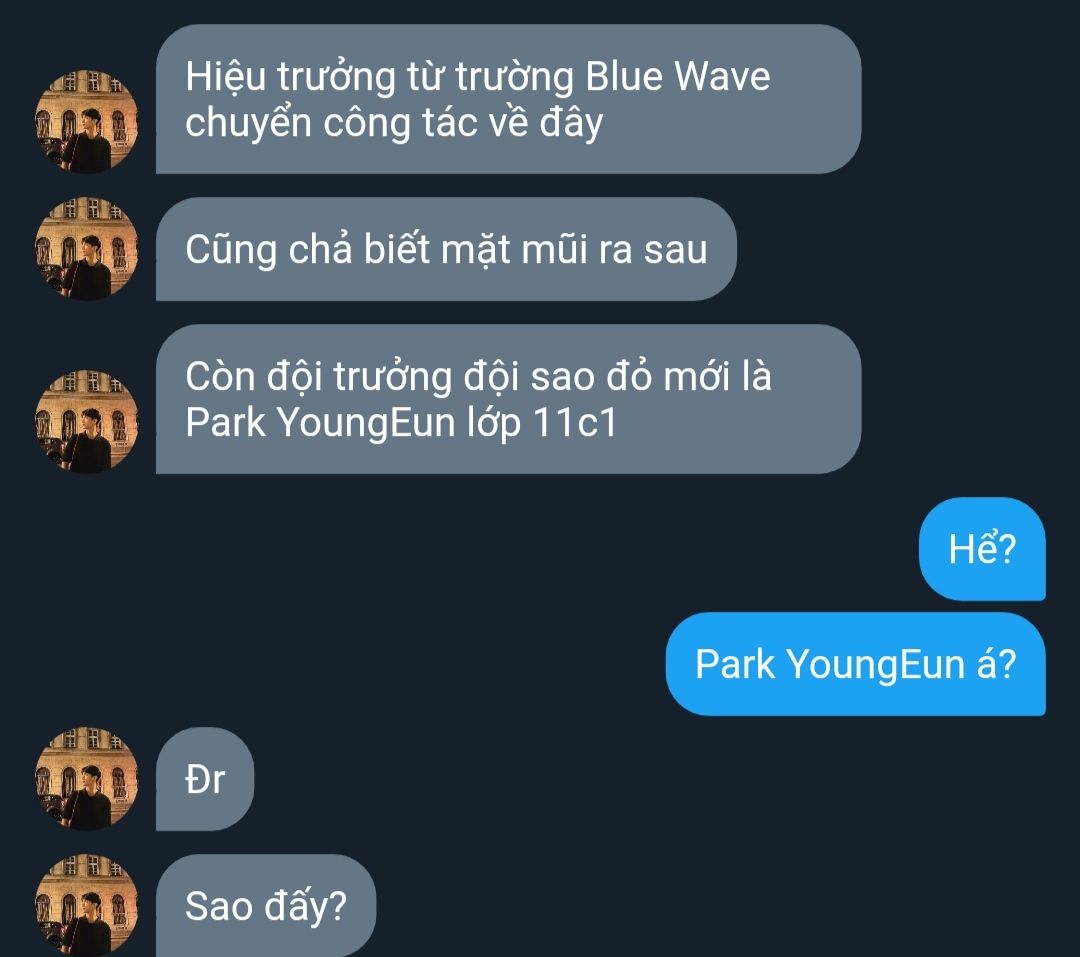Select the "Hiệu trưởng từ trường Blue Wave" bubble
Image resolution: width=1080 pixels, height=957 pixels.
pos(508,99)
